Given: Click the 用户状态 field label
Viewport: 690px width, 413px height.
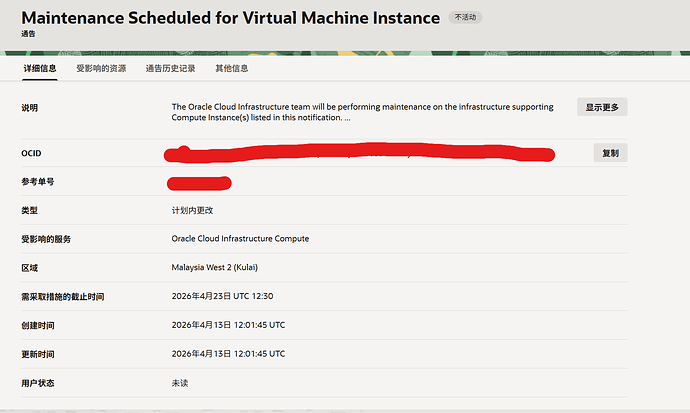Looking at the screenshot, I should point(38,383).
